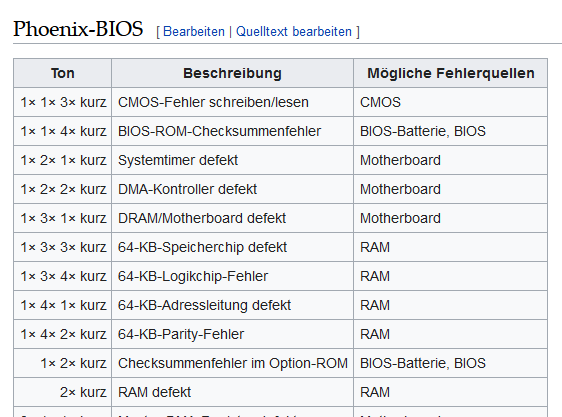Open the Quelltext bearbeiten link
The width and height of the screenshot is (562, 417).
(294, 32)
